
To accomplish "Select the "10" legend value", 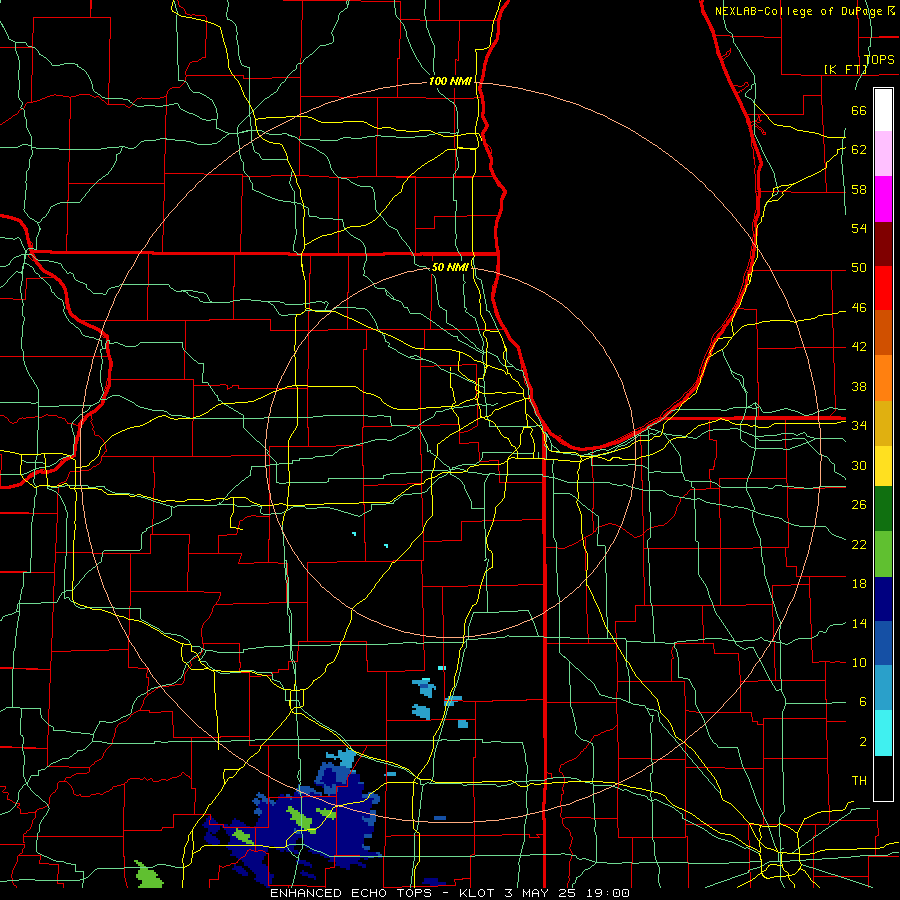I will point(859,662).
